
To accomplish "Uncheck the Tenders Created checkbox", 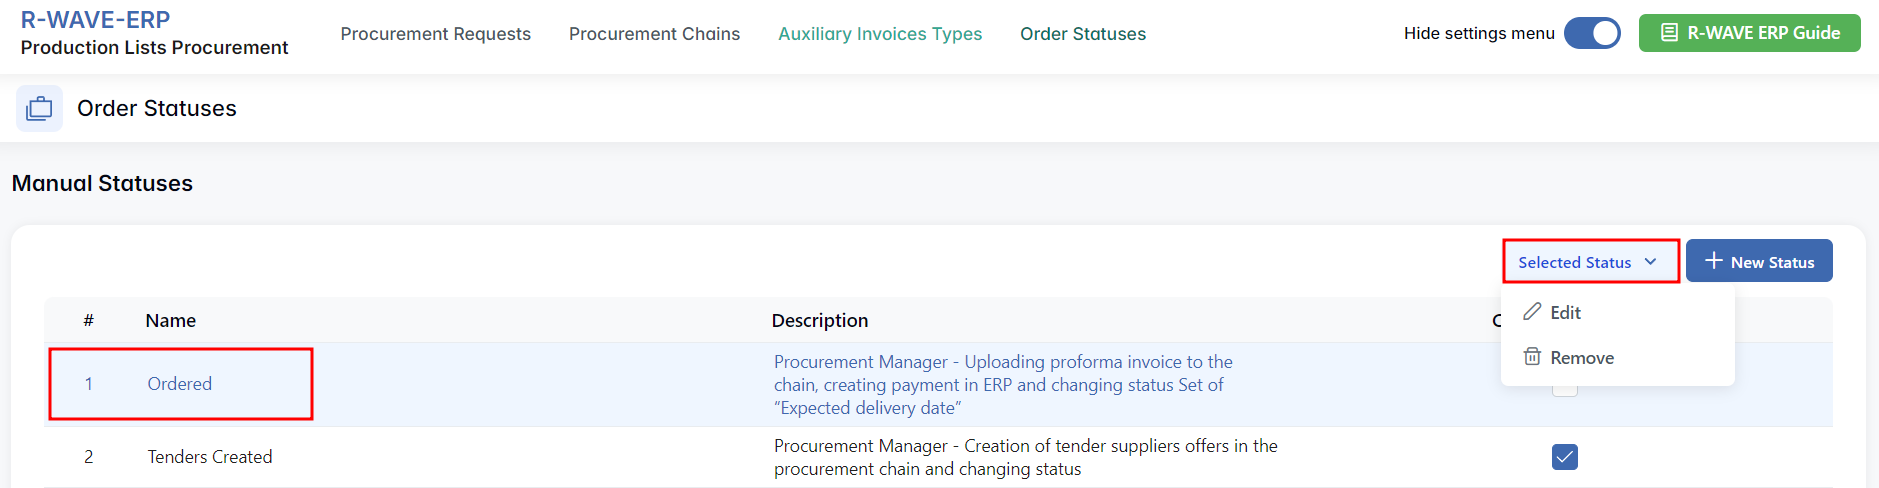I will [x=1565, y=457].
